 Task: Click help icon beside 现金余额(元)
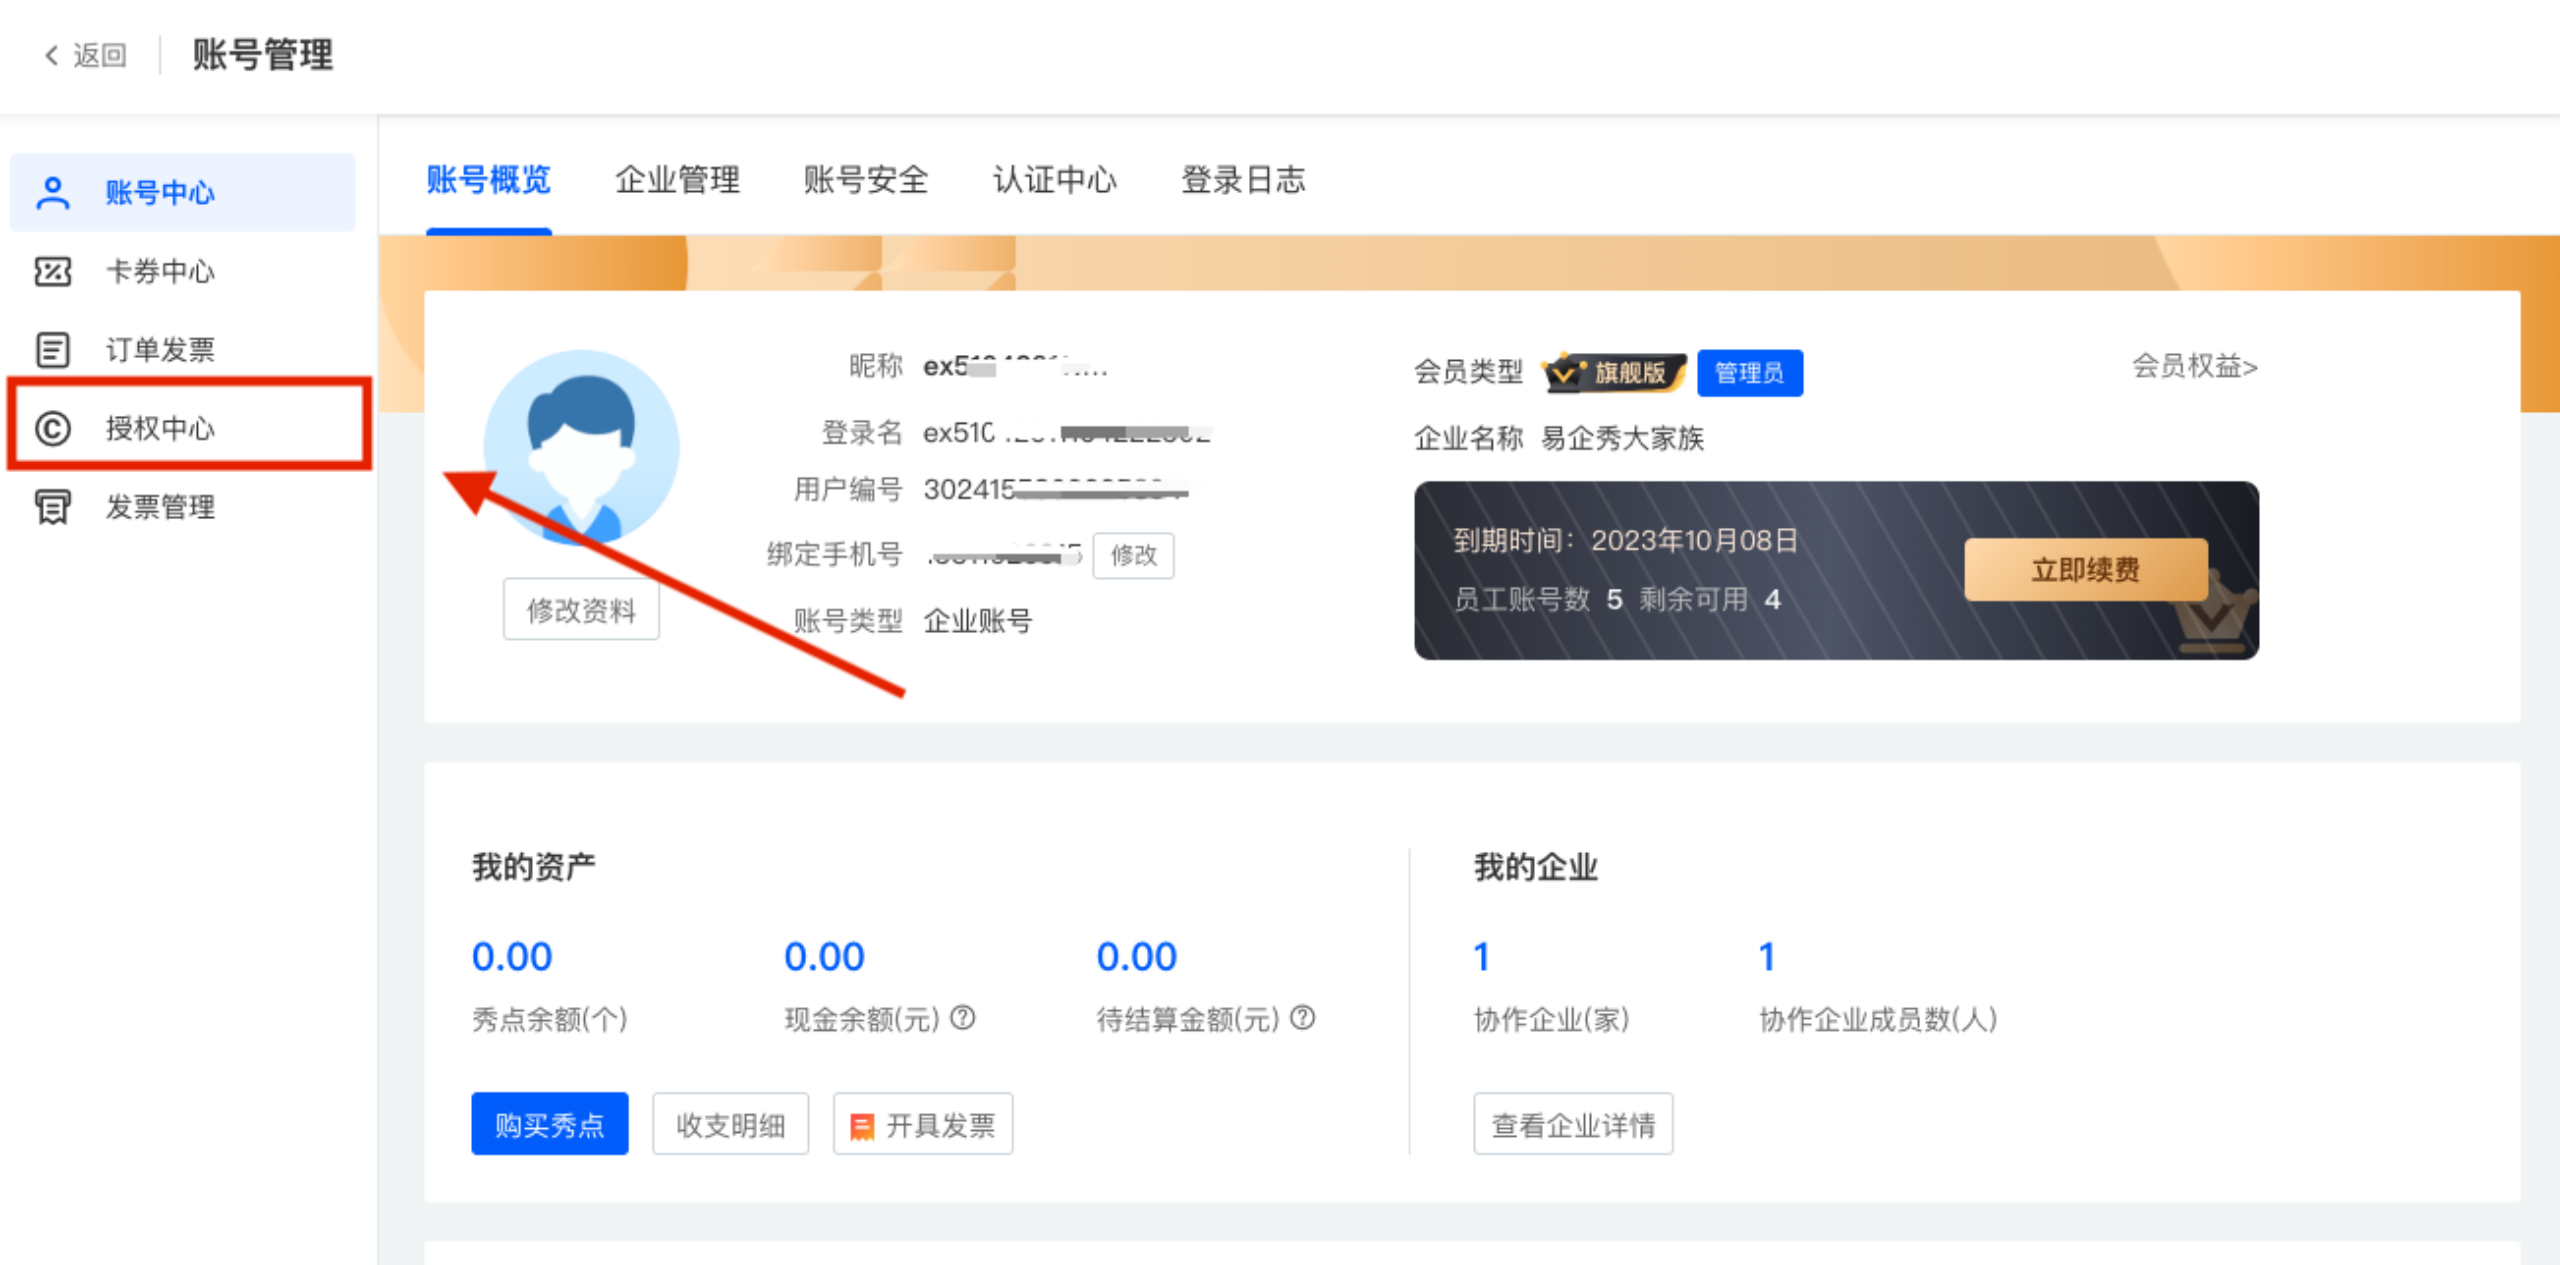[962, 1018]
